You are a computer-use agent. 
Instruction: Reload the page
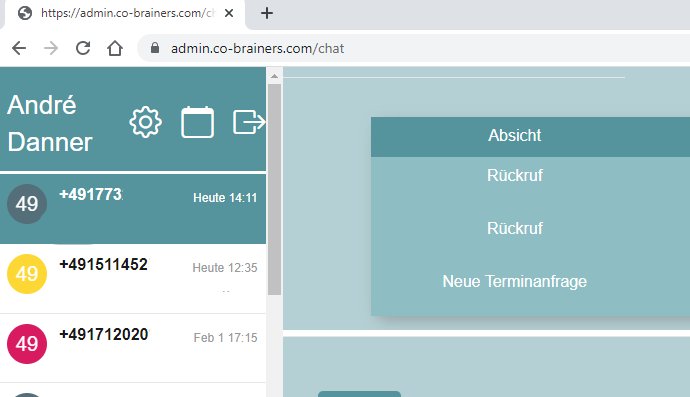click(x=83, y=48)
